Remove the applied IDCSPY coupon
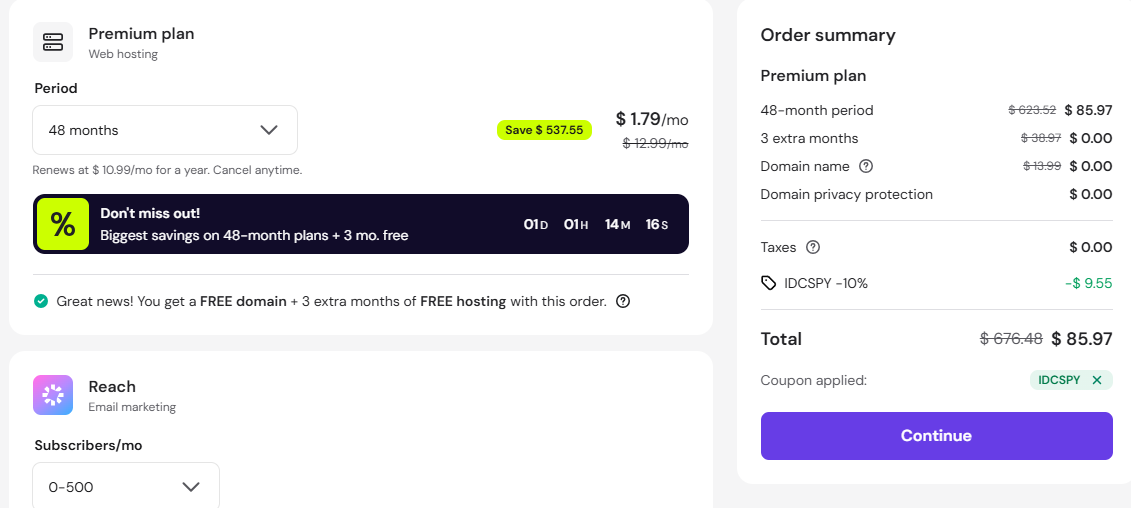Screen dimensions: 1131x508 [1097, 380]
